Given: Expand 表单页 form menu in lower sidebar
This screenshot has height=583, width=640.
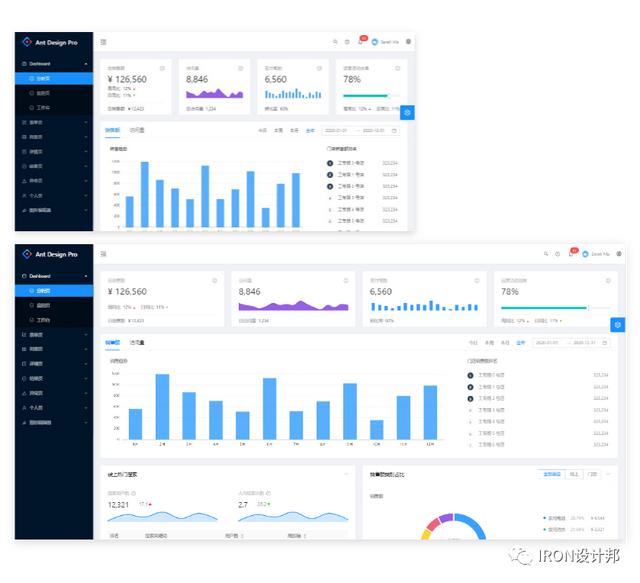Looking at the screenshot, I should tap(54, 335).
